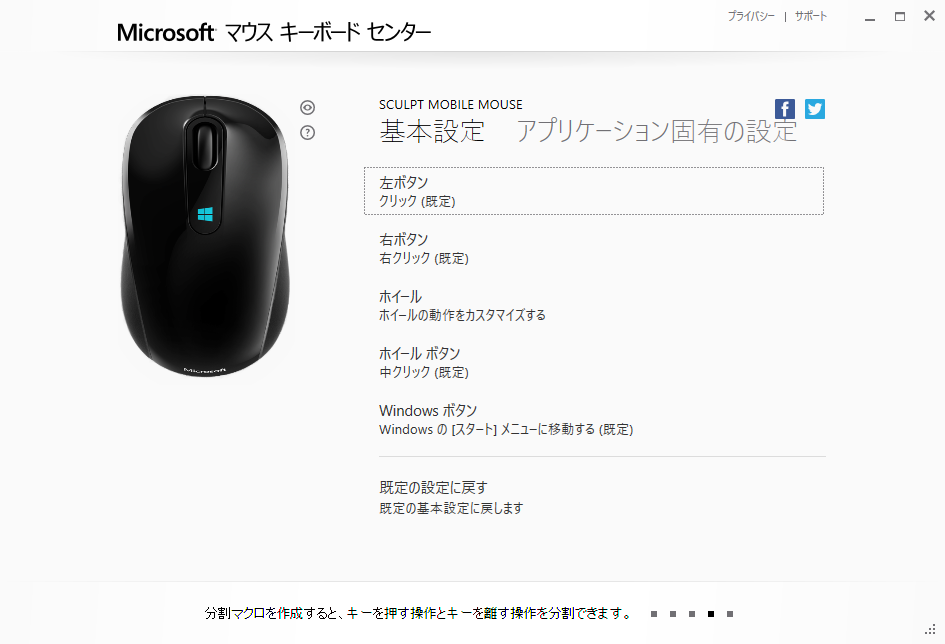Switch to 基本設定 tab
The image size is (945, 644).
432,131
